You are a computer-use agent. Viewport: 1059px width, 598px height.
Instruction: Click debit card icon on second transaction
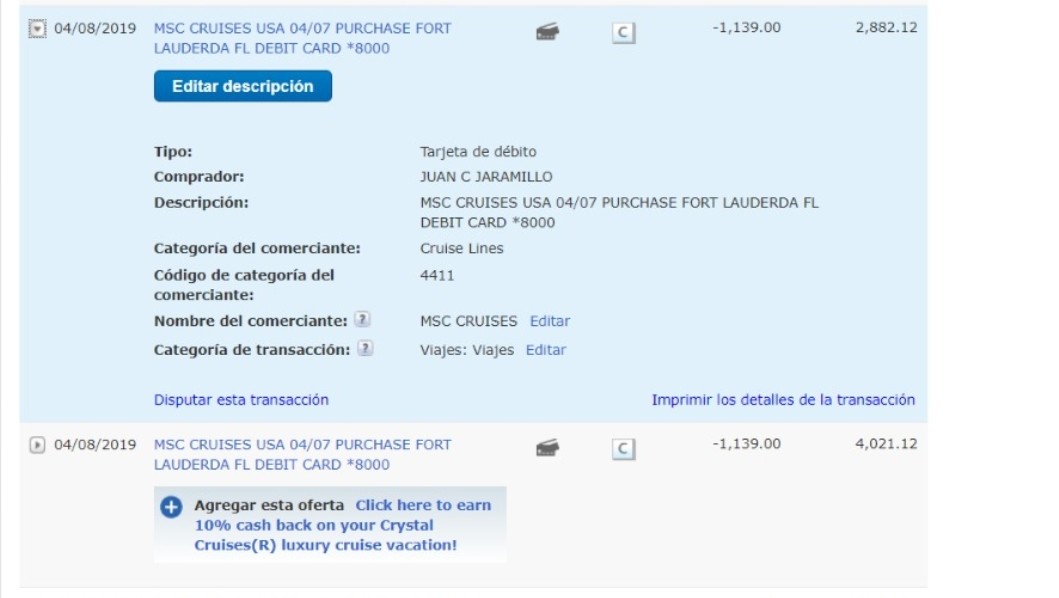(x=547, y=447)
